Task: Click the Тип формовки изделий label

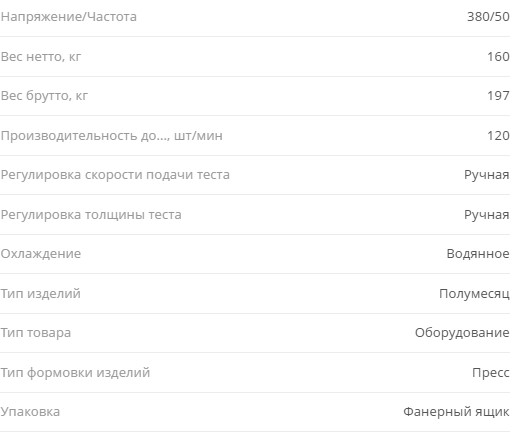Action: click(75, 373)
